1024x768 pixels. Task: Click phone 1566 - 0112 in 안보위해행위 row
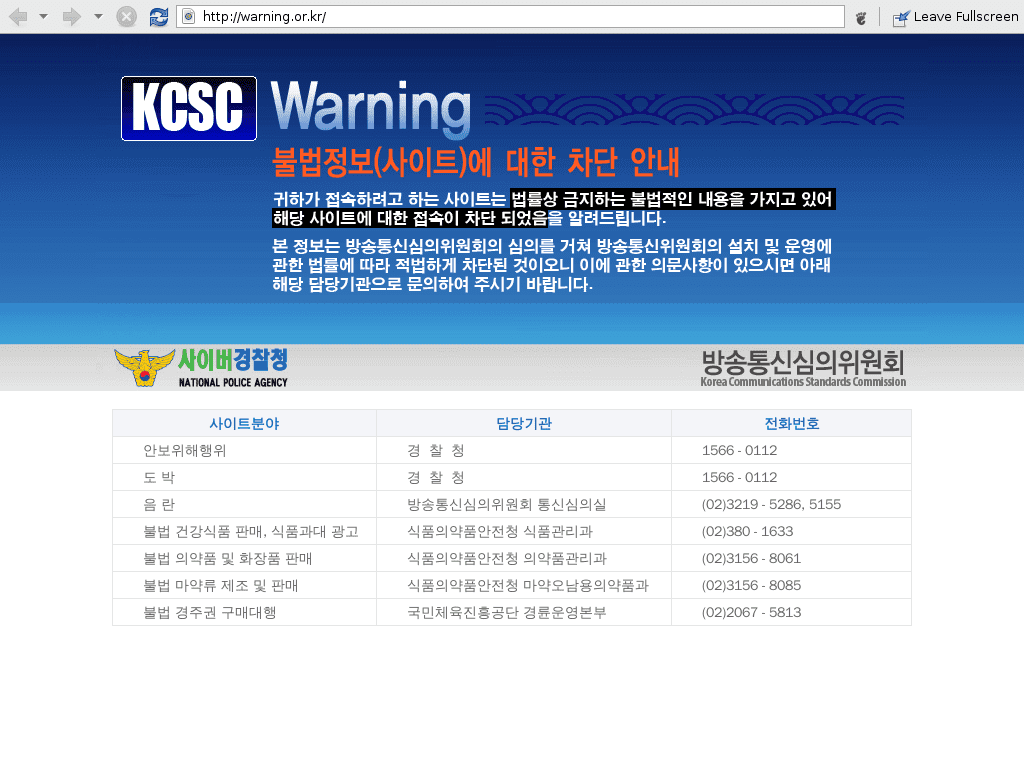pyautogui.click(x=739, y=451)
